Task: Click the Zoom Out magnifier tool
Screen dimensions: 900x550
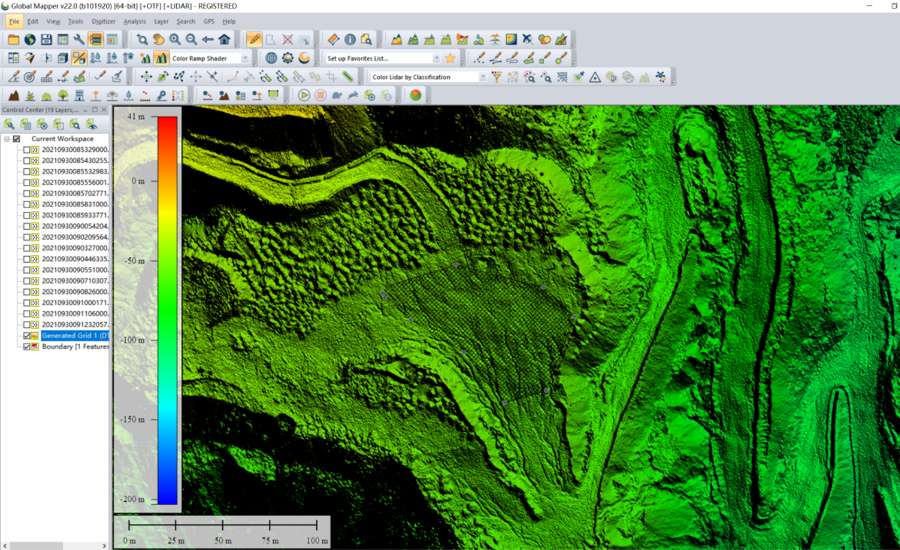Action: pos(191,40)
